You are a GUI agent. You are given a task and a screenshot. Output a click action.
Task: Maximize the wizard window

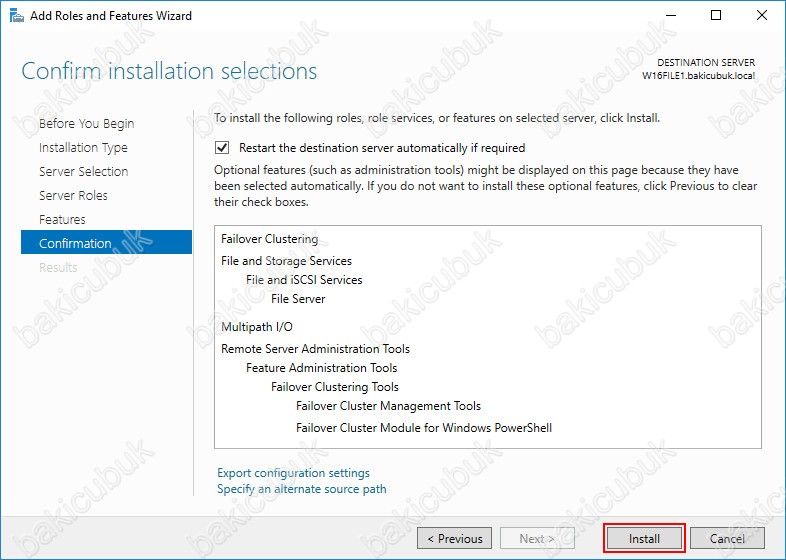pyautogui.click(x=716, y=15)
